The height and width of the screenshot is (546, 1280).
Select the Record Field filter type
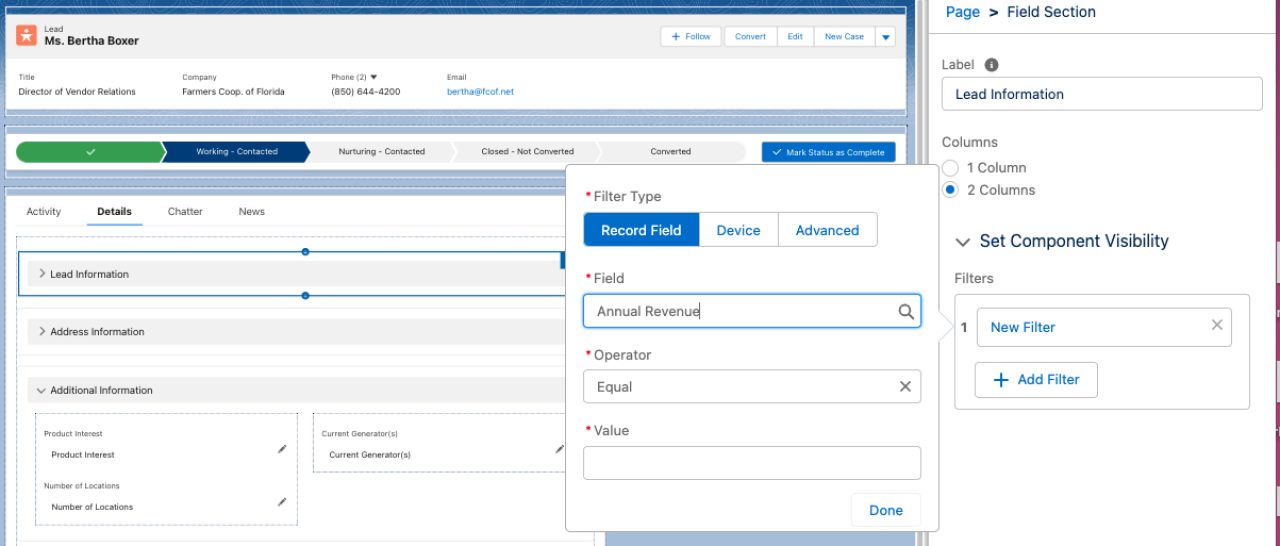(x=641, y=230)
